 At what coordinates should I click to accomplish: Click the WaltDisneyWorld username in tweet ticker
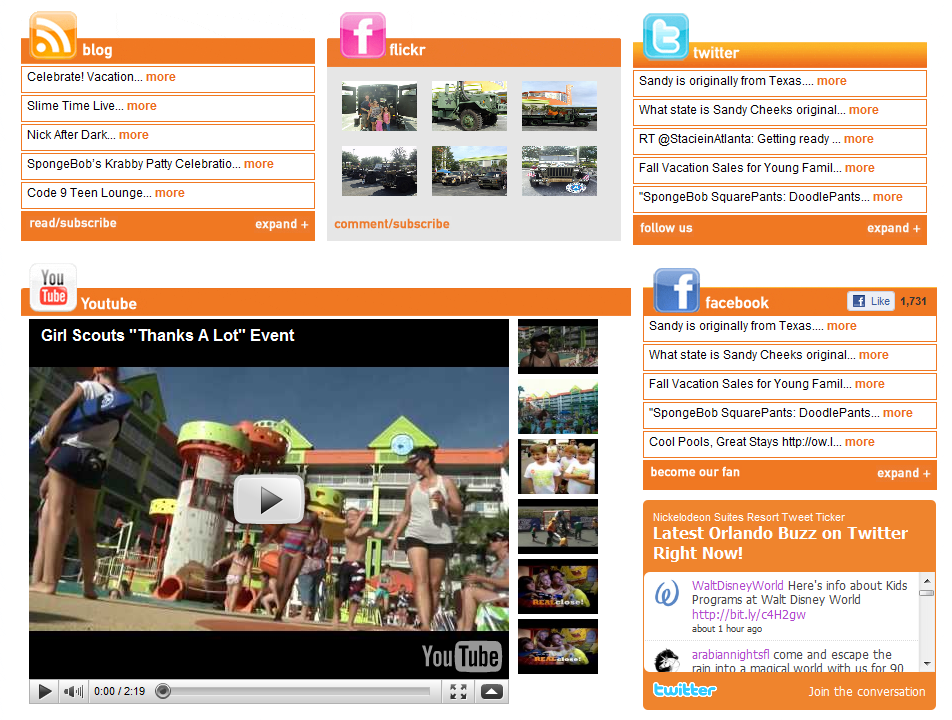click(x=738, y=586)
